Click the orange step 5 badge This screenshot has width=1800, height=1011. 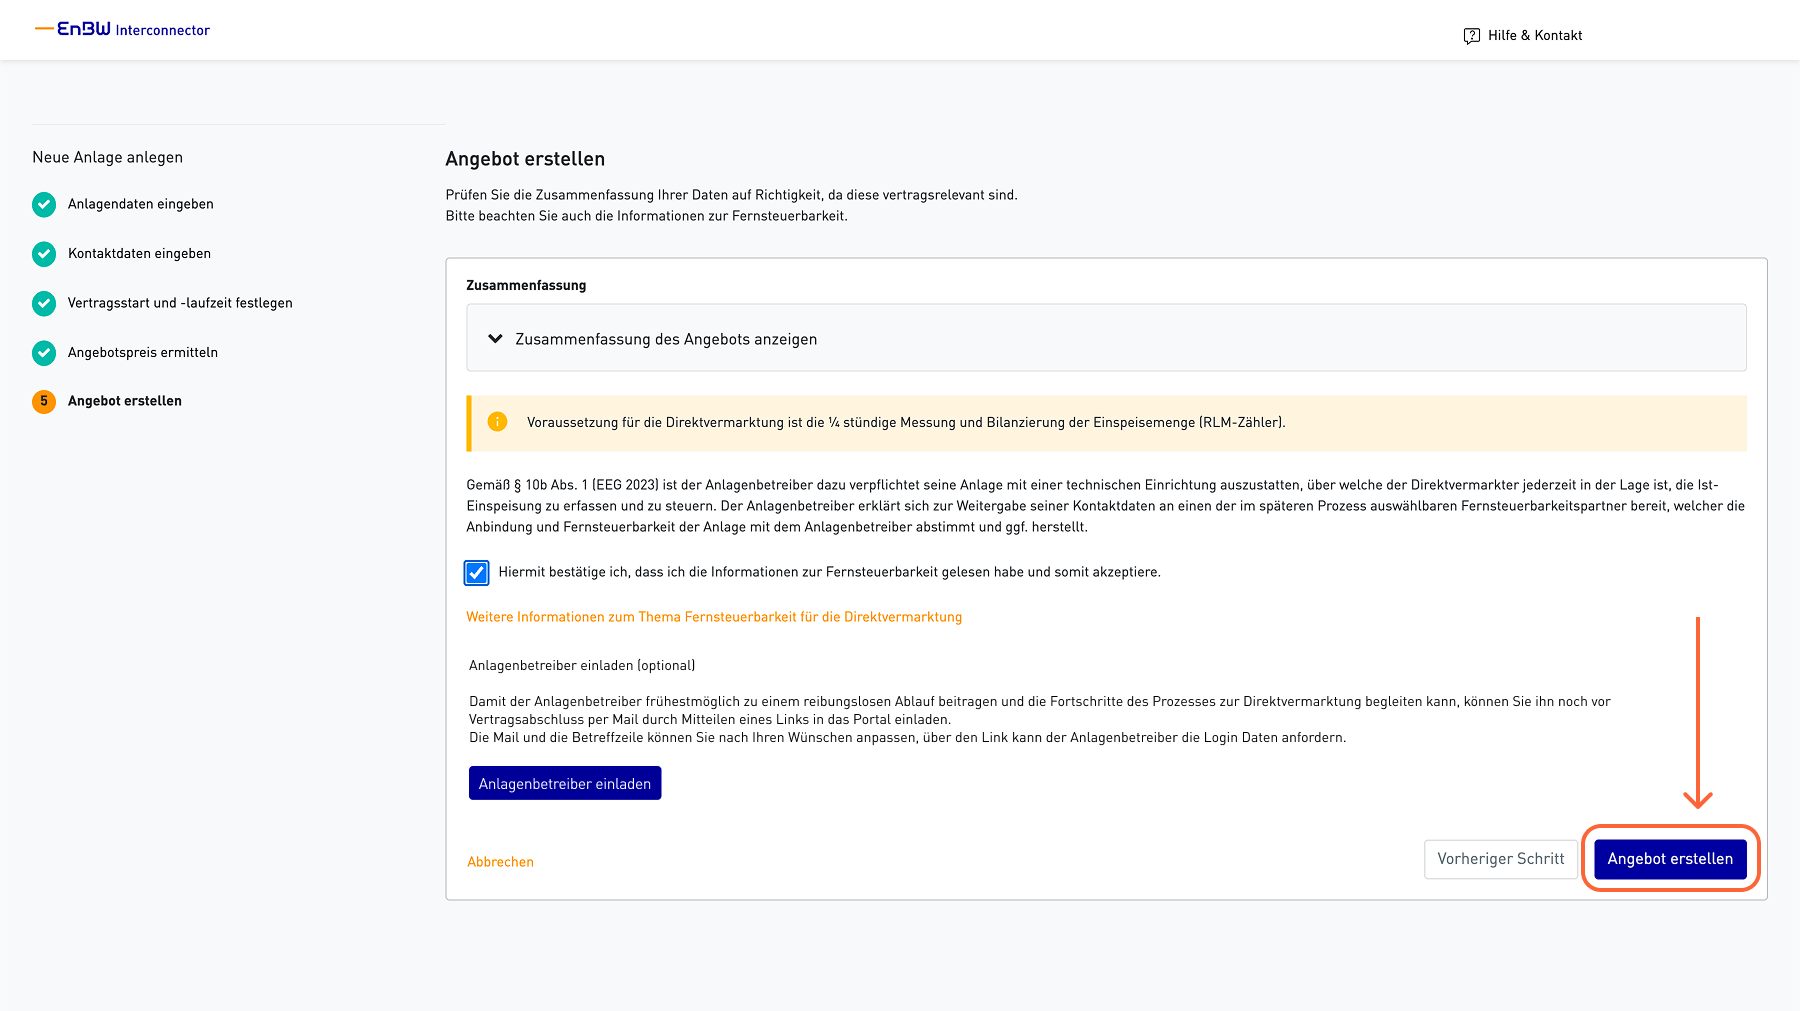(x=44, y=401)
